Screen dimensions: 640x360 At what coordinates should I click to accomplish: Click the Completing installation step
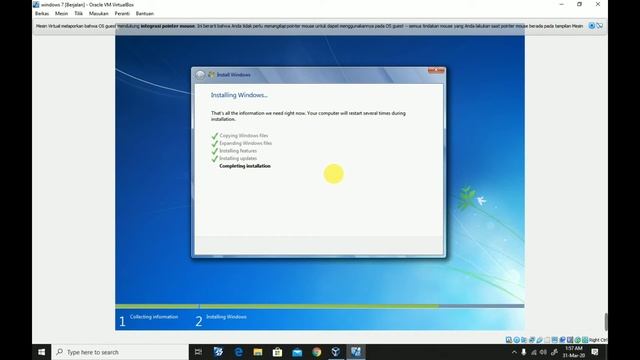245,166
